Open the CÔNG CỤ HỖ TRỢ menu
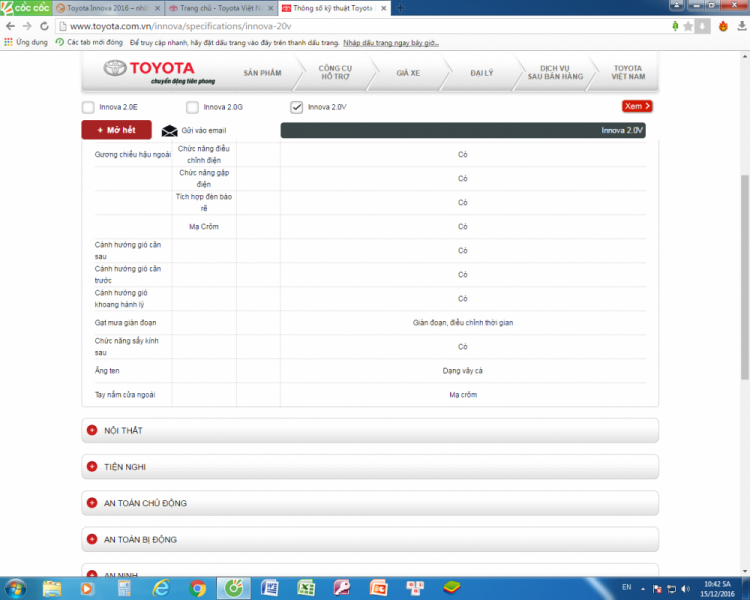The height and width of the screenshot is (600, 750). 335,72
